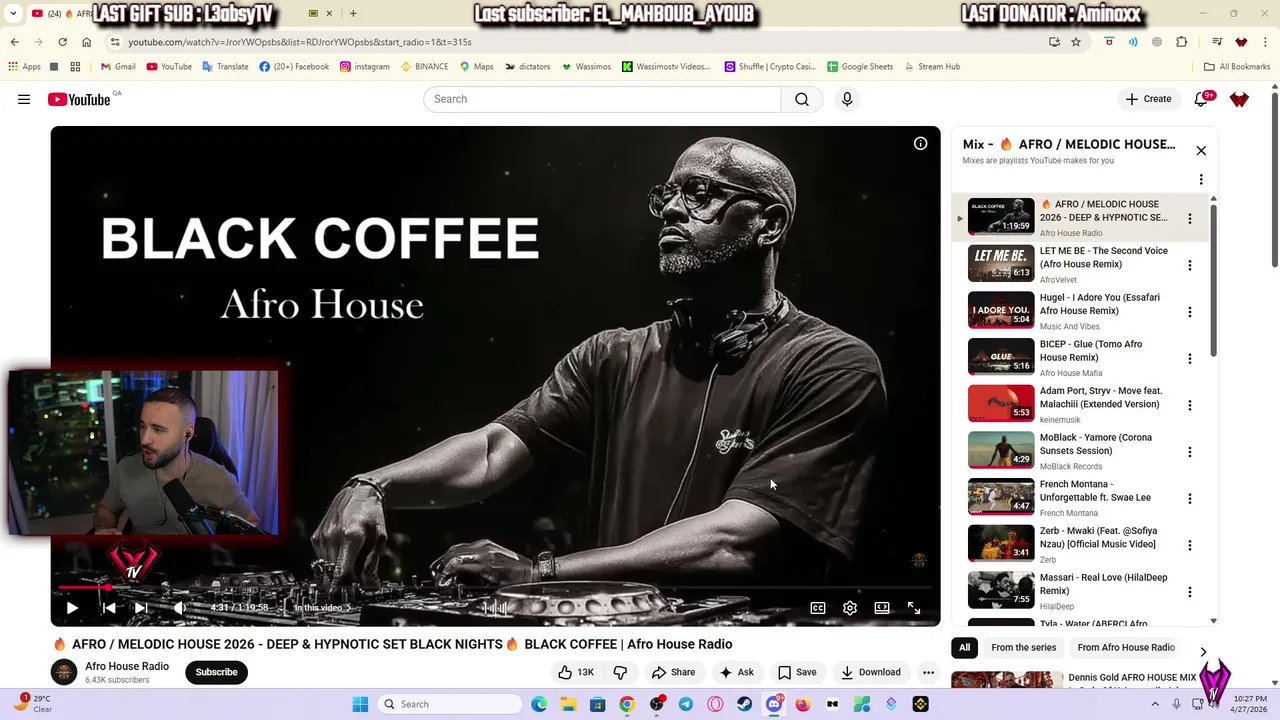Mute the player volume

point(179,607)
